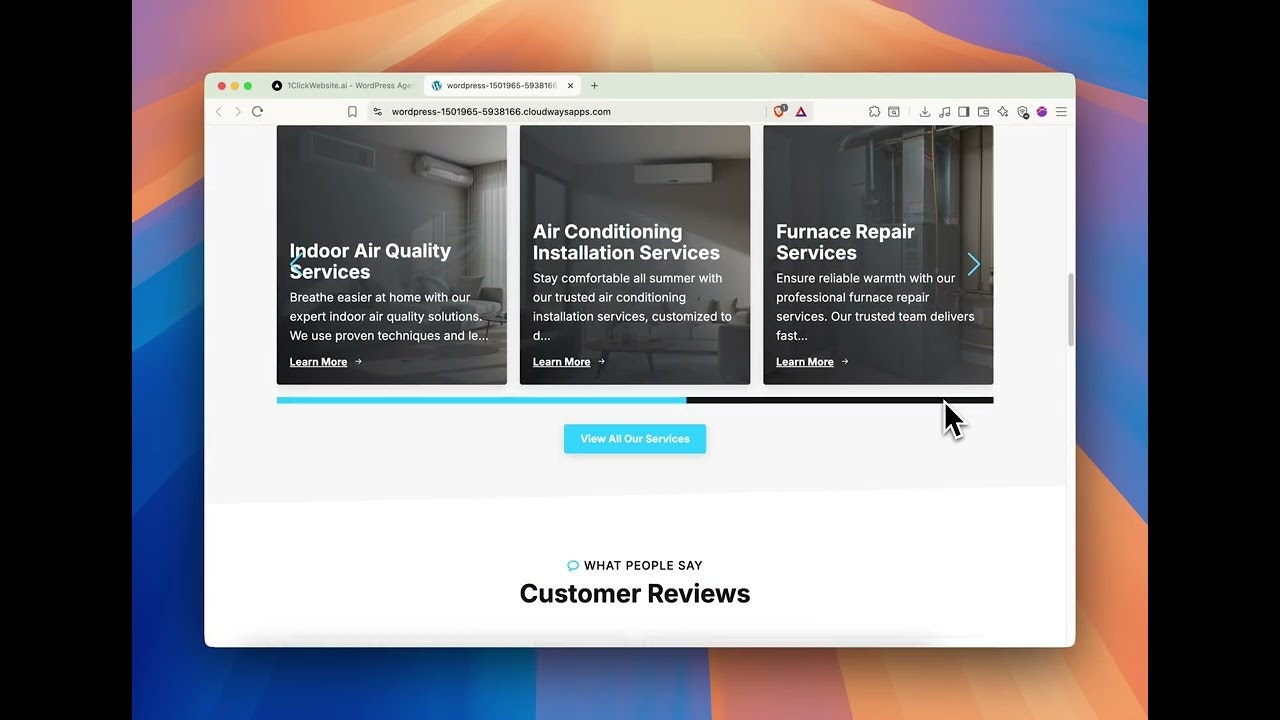Click the View All Our Services button
This screenshot has height=720, width=1280.
coord(634,438)
